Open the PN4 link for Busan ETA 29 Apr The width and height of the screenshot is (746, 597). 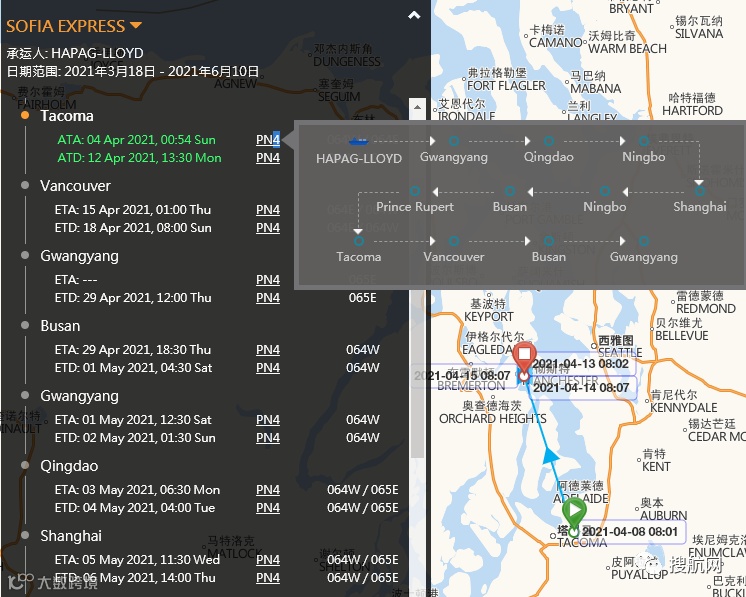(x=268, y=349)
